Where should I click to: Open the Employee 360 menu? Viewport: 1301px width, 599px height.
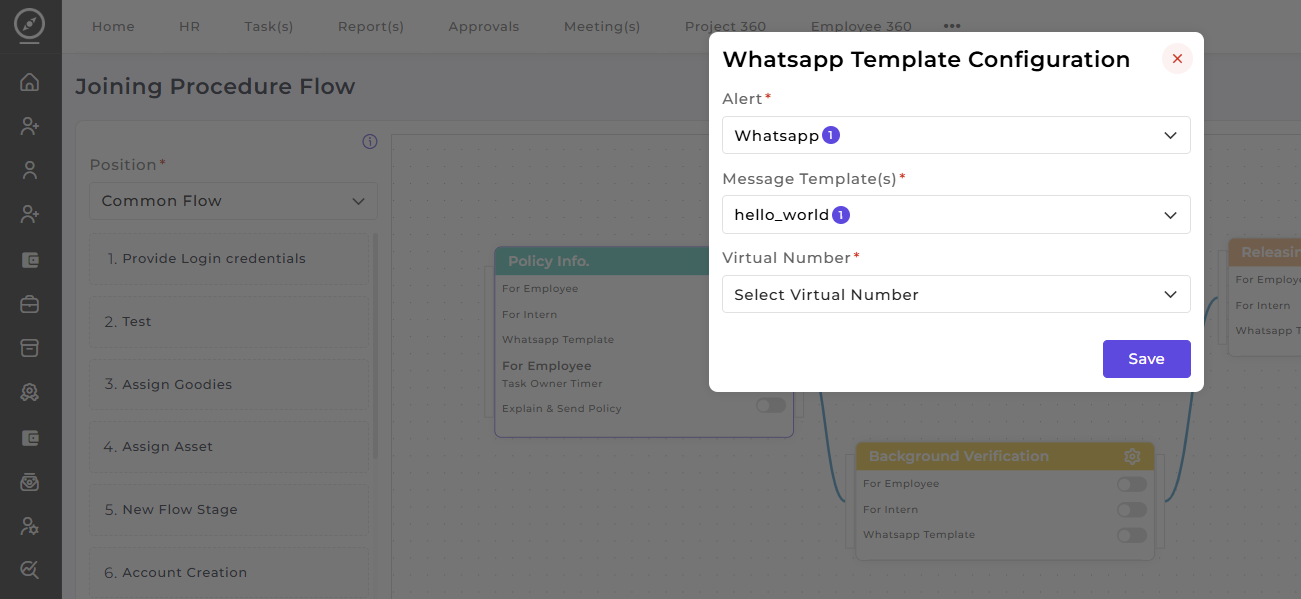[x=861, y=27]
